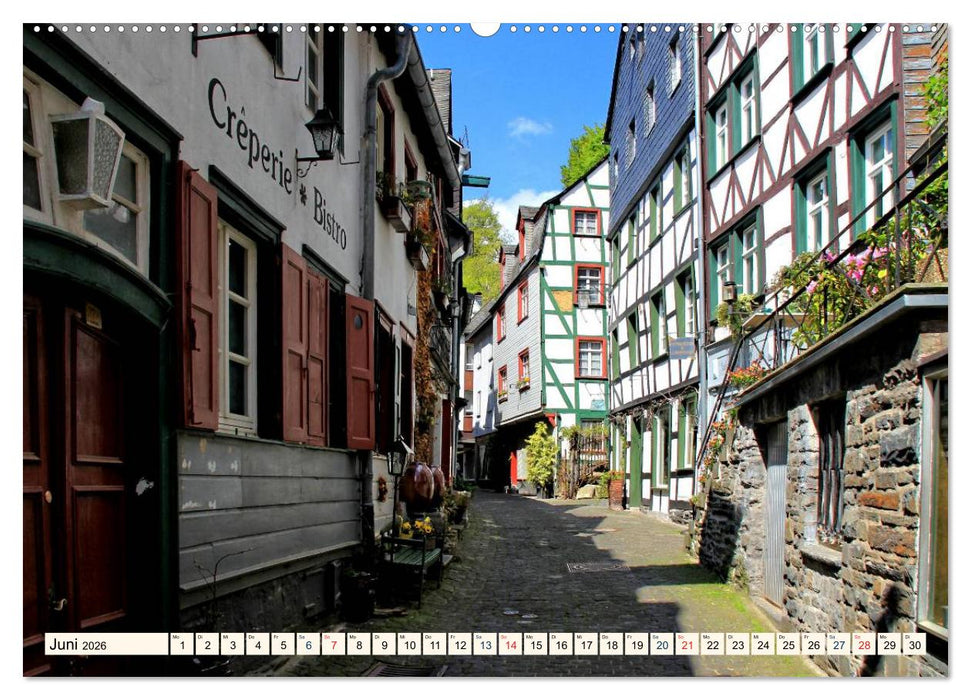Viewport: 971px width, 700px height.
Task: Click the red-highlighted Sunday 7
Action: (333, 644)
